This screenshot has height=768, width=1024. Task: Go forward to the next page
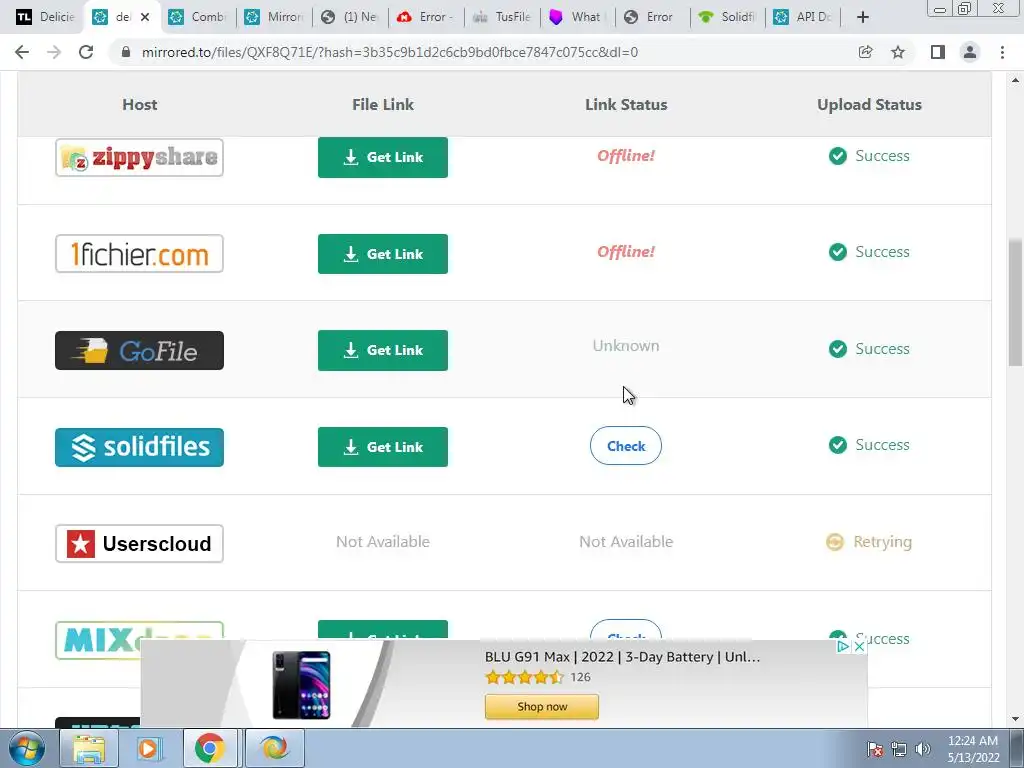tap(54, 52)
